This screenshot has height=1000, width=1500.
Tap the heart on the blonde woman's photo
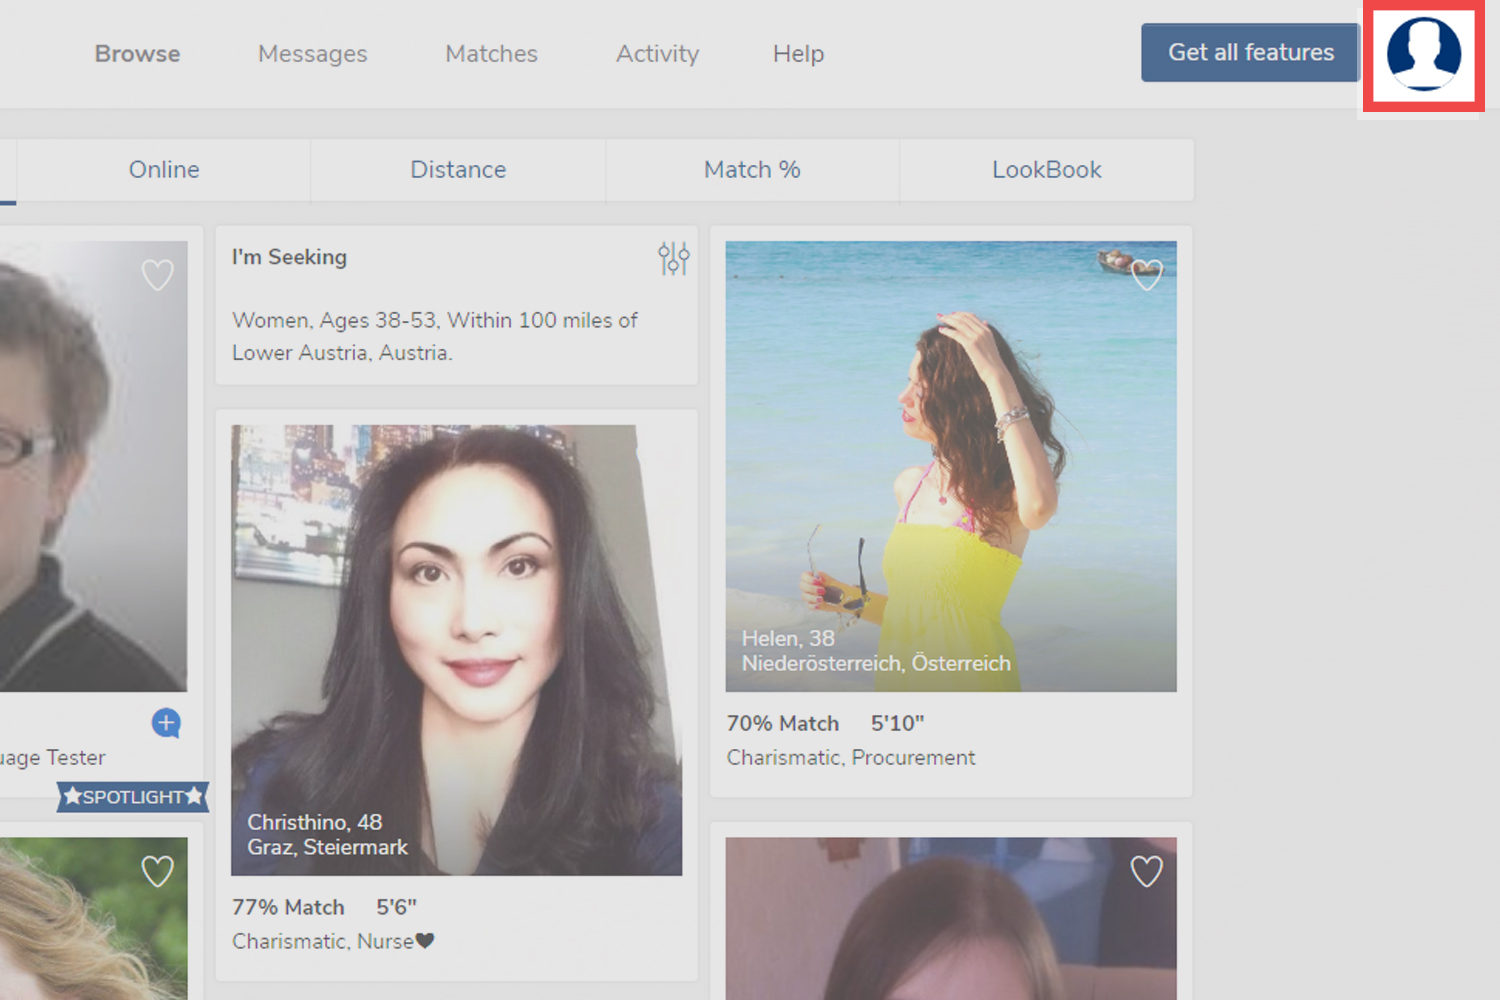pos(157,871)
